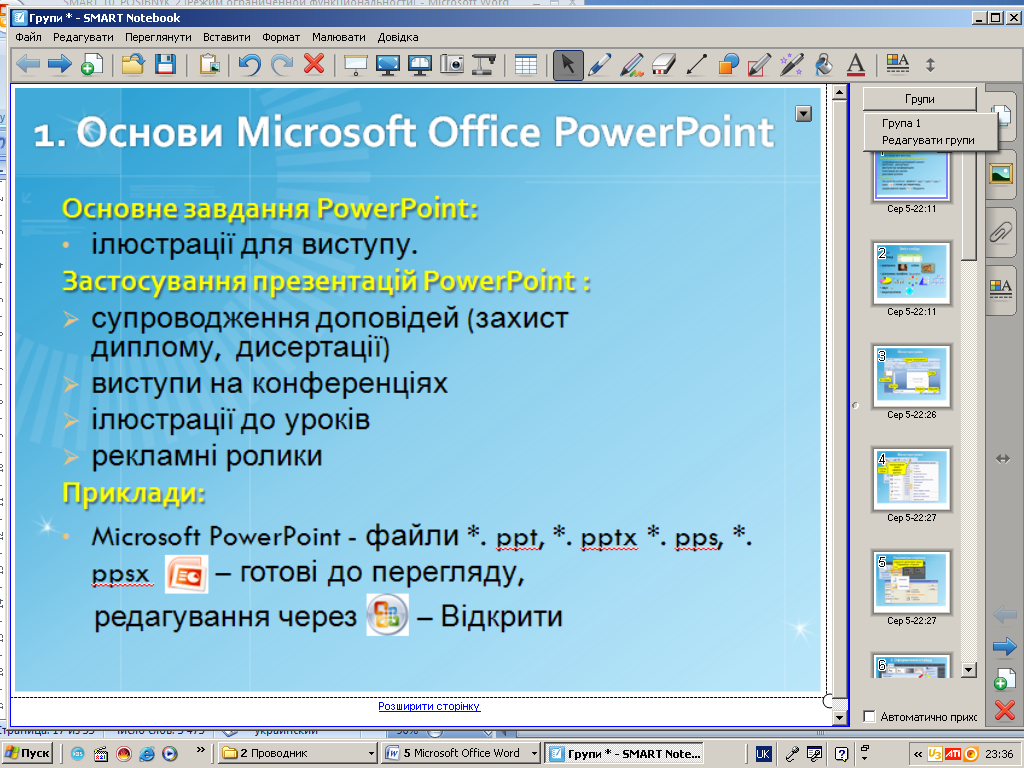
Task: Open the Групи dropdown button
Action: tap(920, 99)
